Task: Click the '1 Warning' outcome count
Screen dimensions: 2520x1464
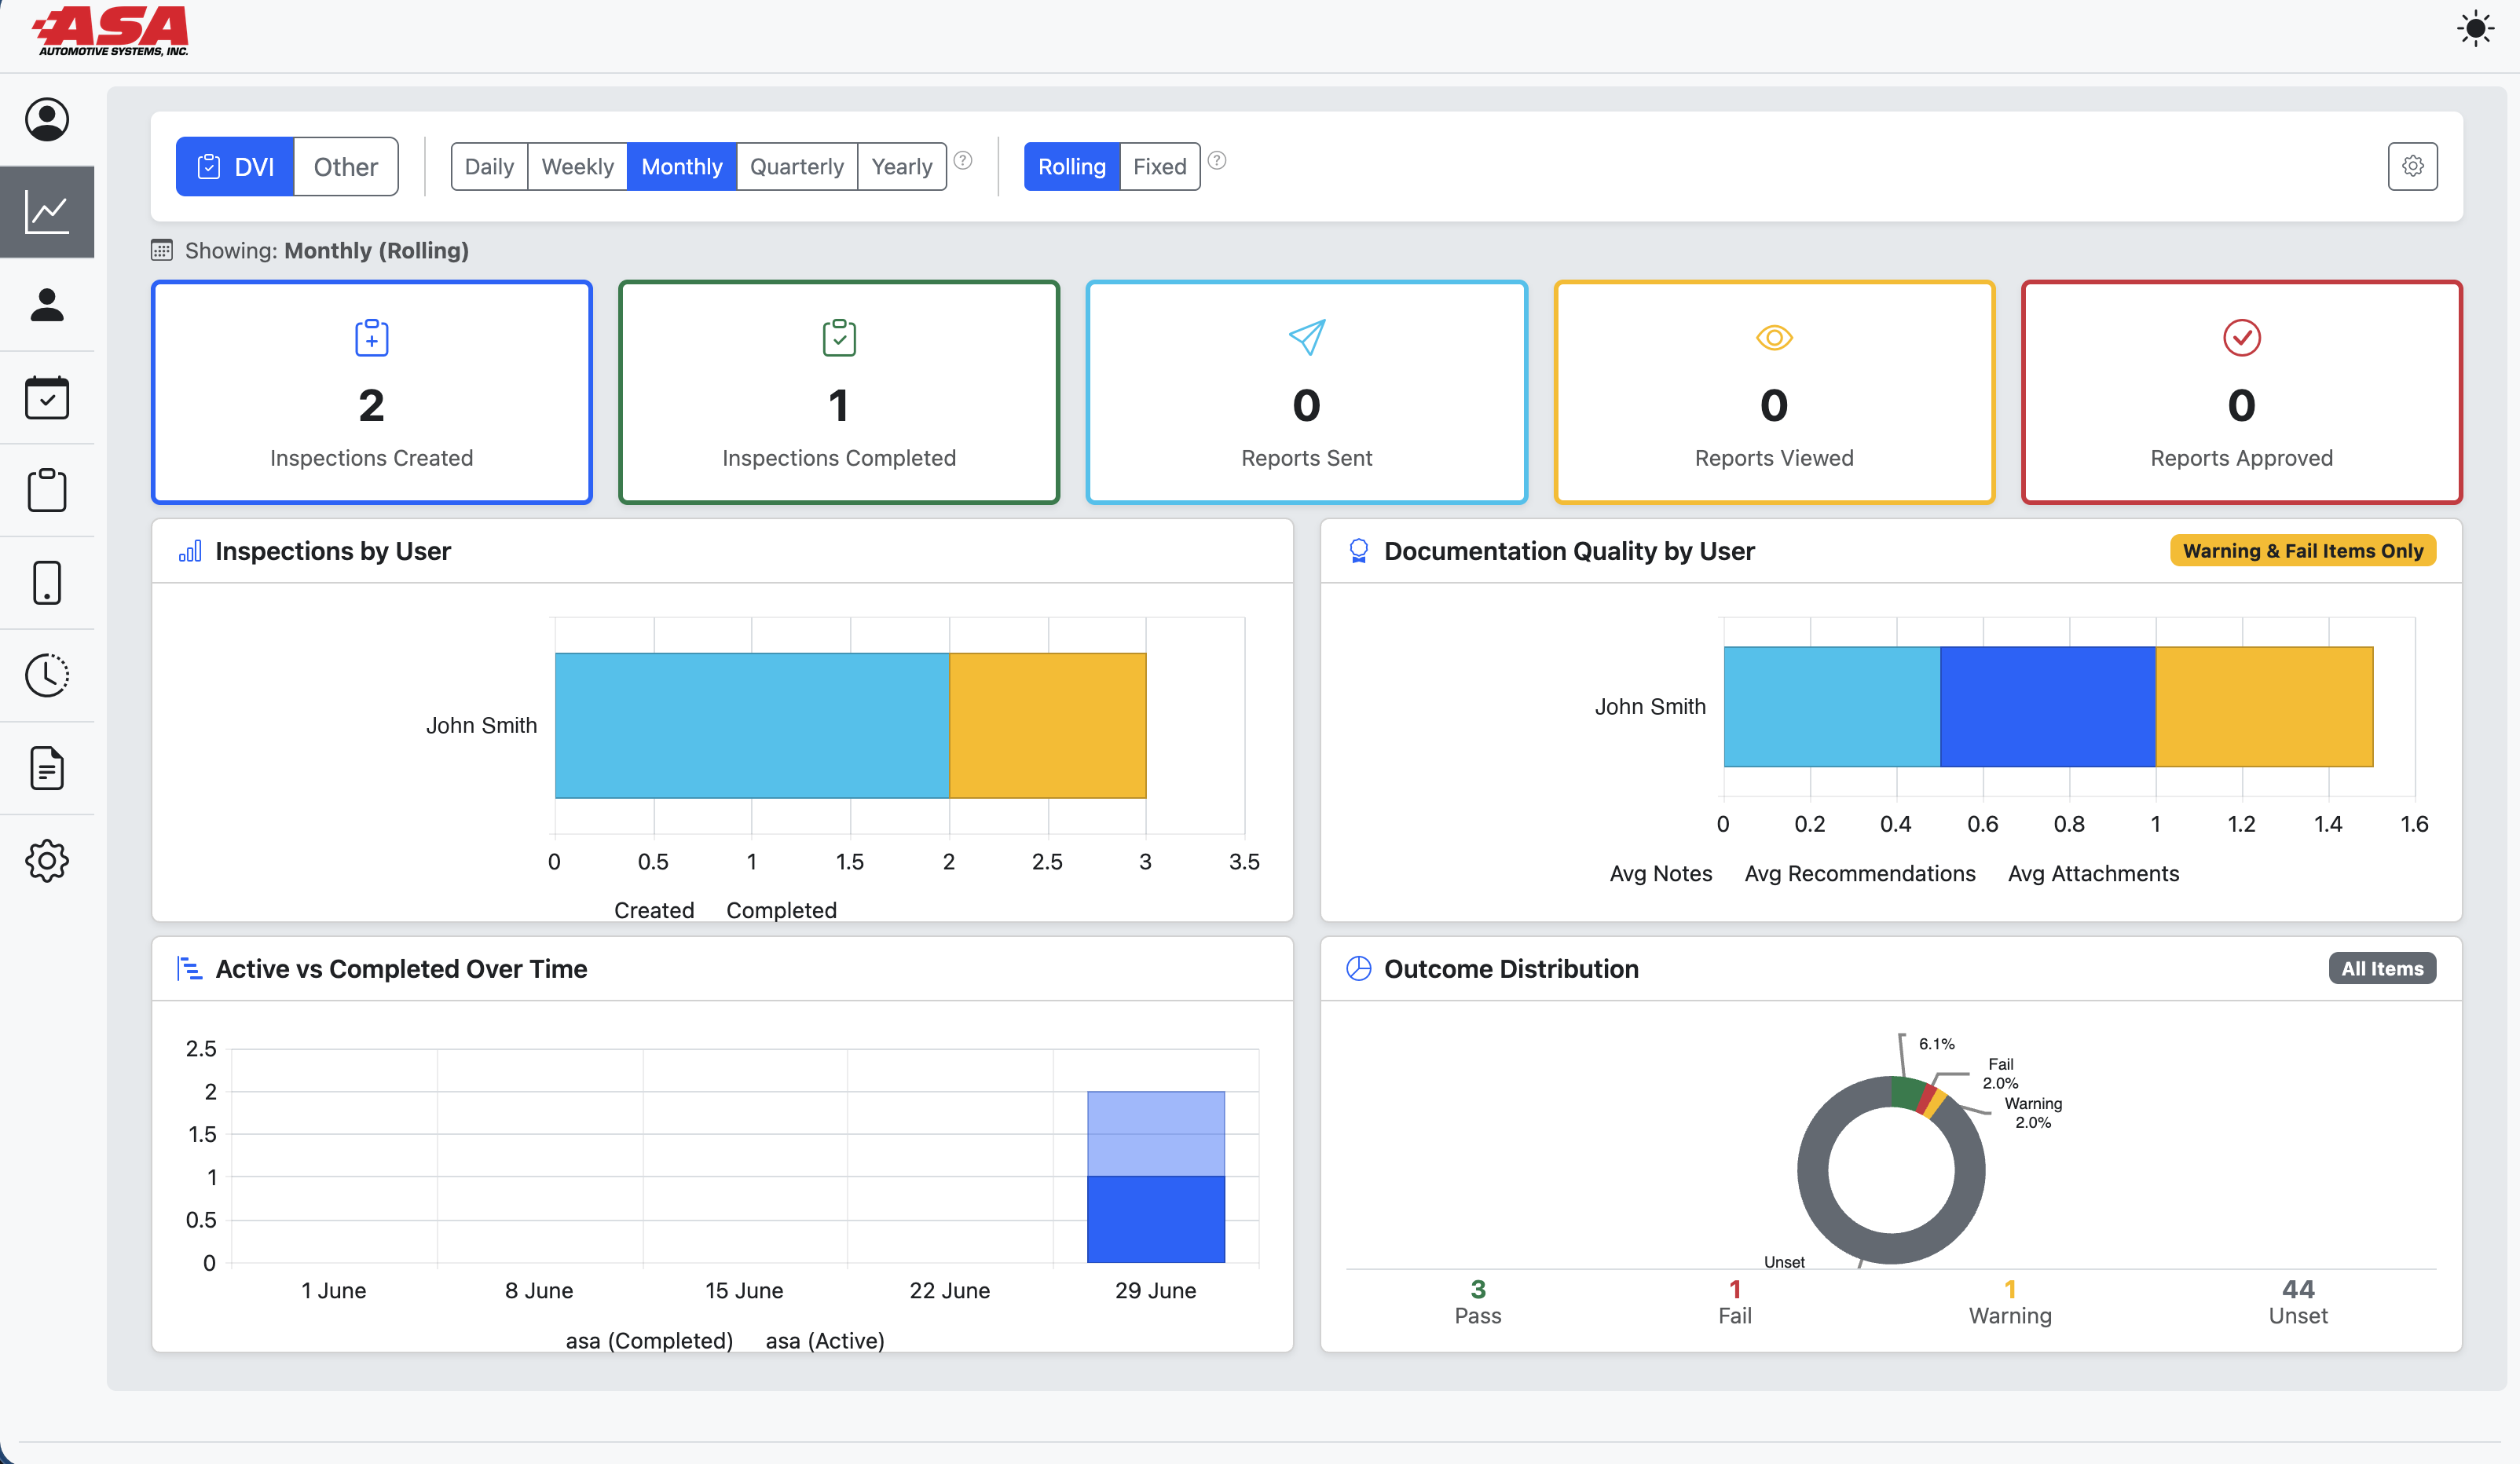Action: pyautogui.click(x=2010, y=1302)
